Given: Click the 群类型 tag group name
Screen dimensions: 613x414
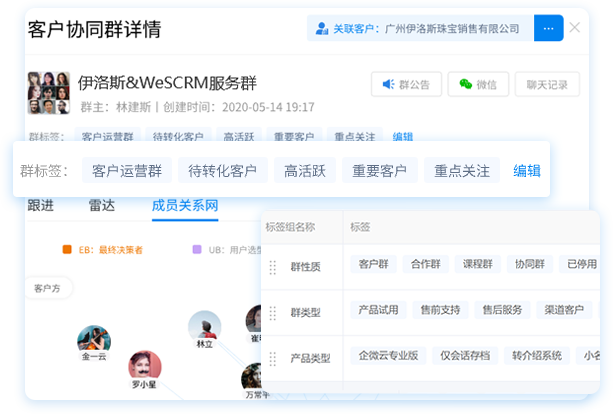Looking at the screenshot, I should [x=306, y=313].
